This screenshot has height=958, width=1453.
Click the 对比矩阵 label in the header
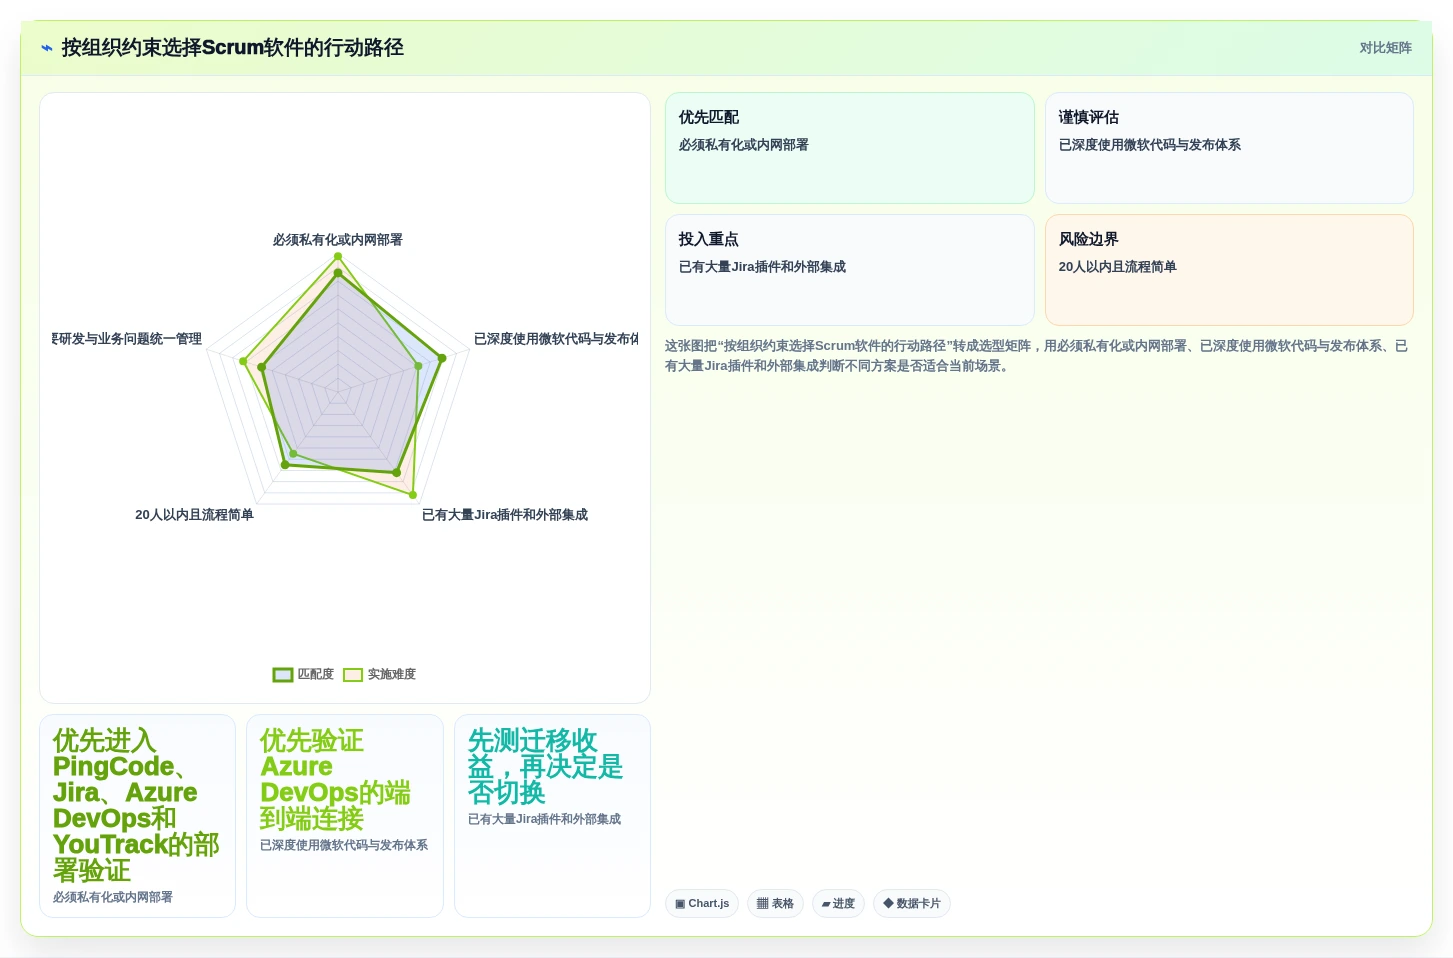1385,48
